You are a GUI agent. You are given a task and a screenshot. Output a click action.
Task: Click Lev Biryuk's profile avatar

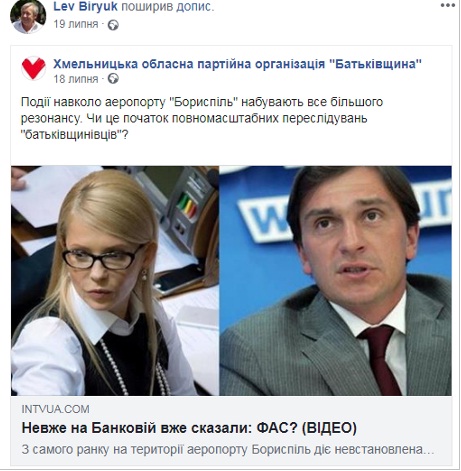click(x=28, y=17)
